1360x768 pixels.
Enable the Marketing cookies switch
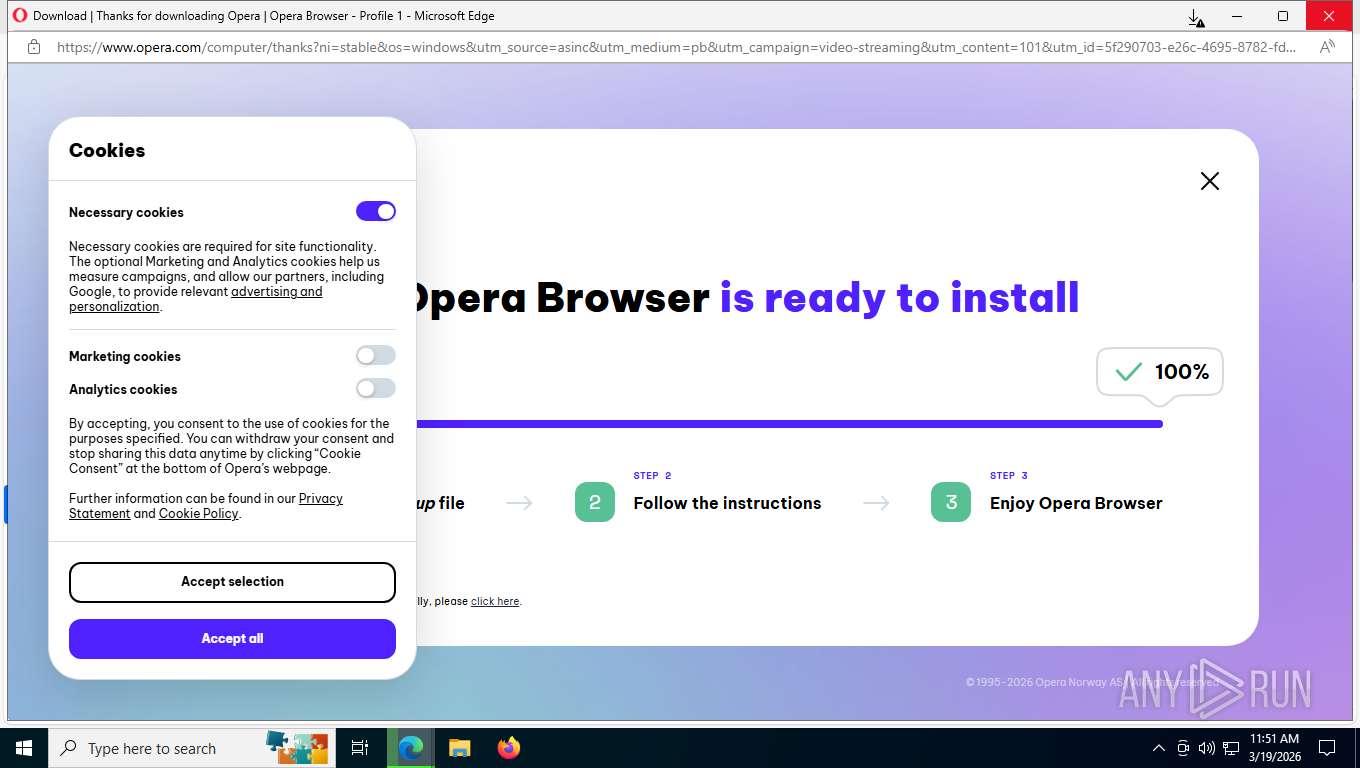coord(376,355)
